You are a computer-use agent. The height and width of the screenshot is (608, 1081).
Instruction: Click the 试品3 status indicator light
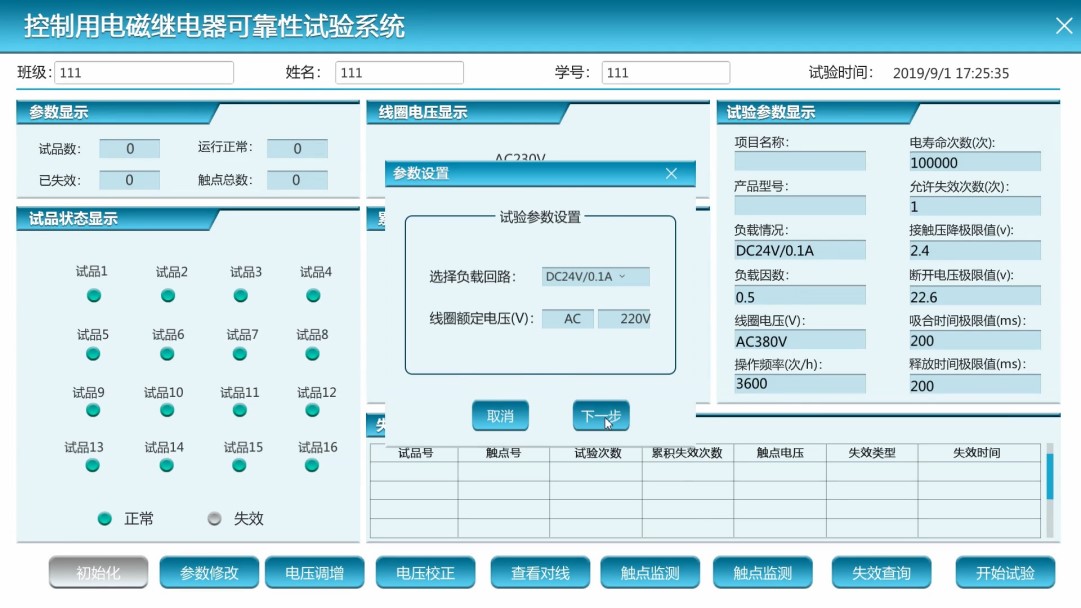click(x=241, y=296)
